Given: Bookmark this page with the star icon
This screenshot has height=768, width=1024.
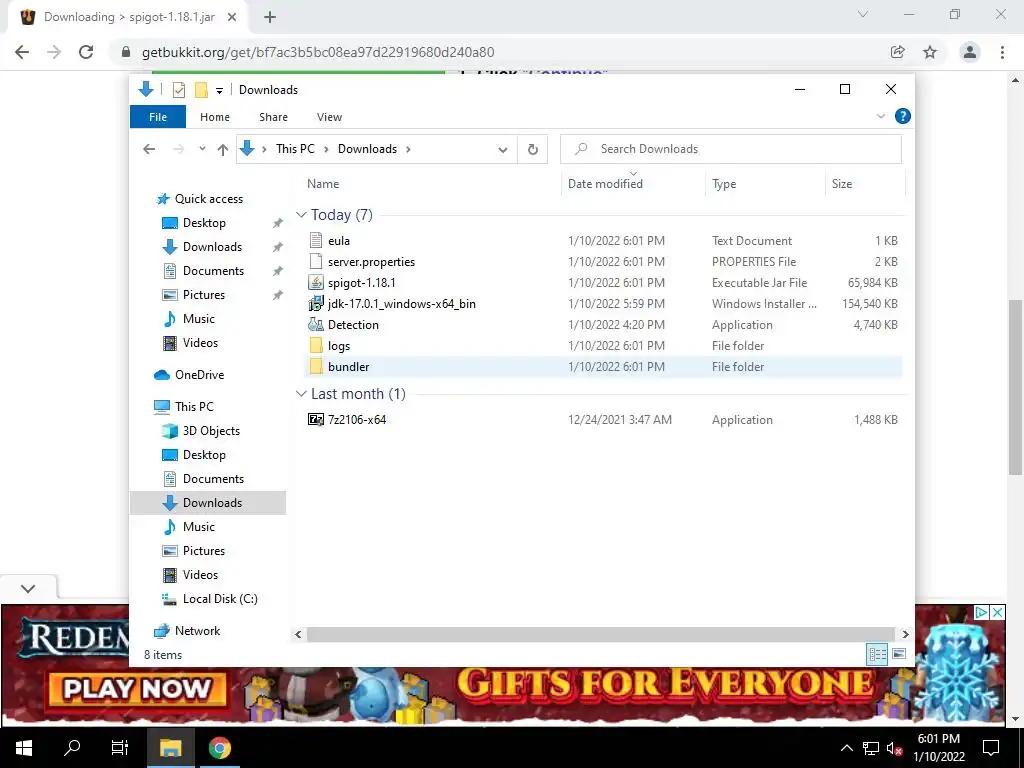Looking at the screenshot, I should [x=930, y=52].
